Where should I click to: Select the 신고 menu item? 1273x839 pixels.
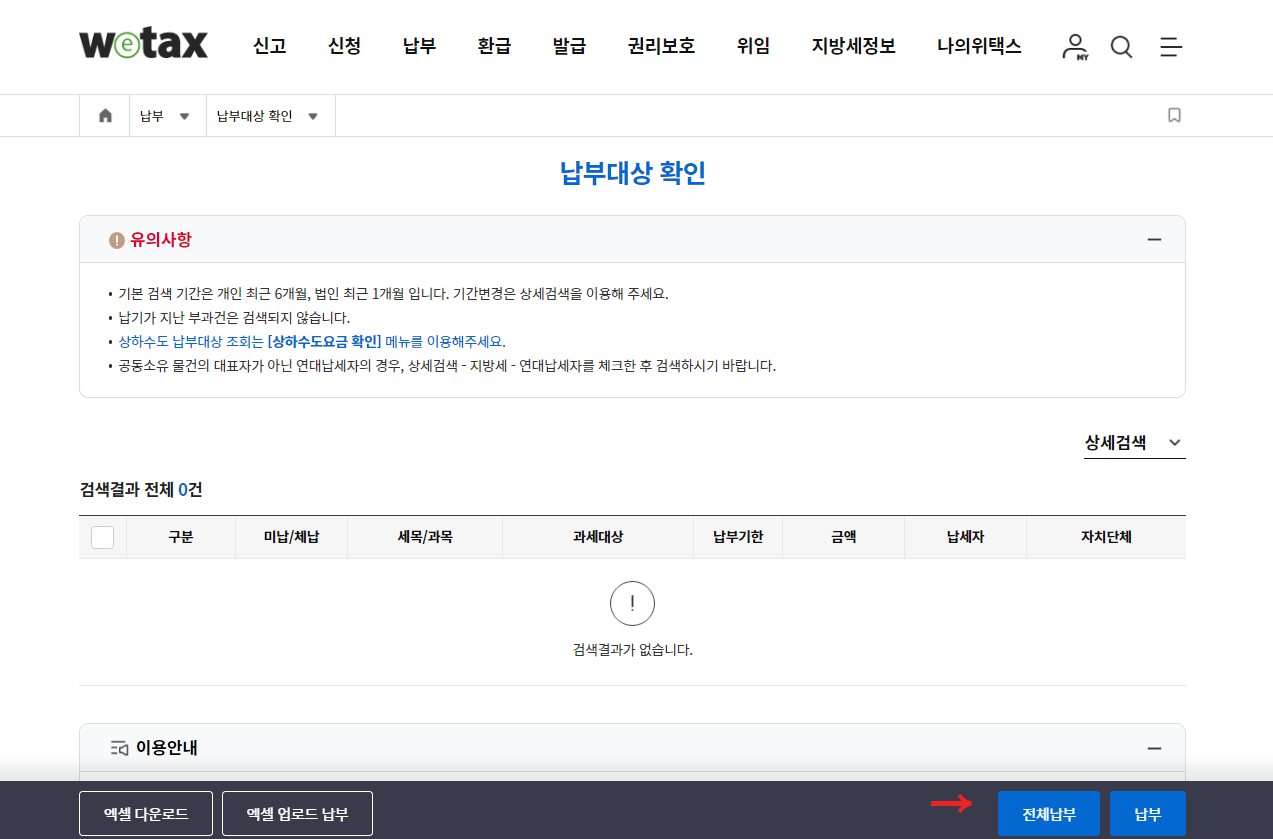(x=269, y=46)
